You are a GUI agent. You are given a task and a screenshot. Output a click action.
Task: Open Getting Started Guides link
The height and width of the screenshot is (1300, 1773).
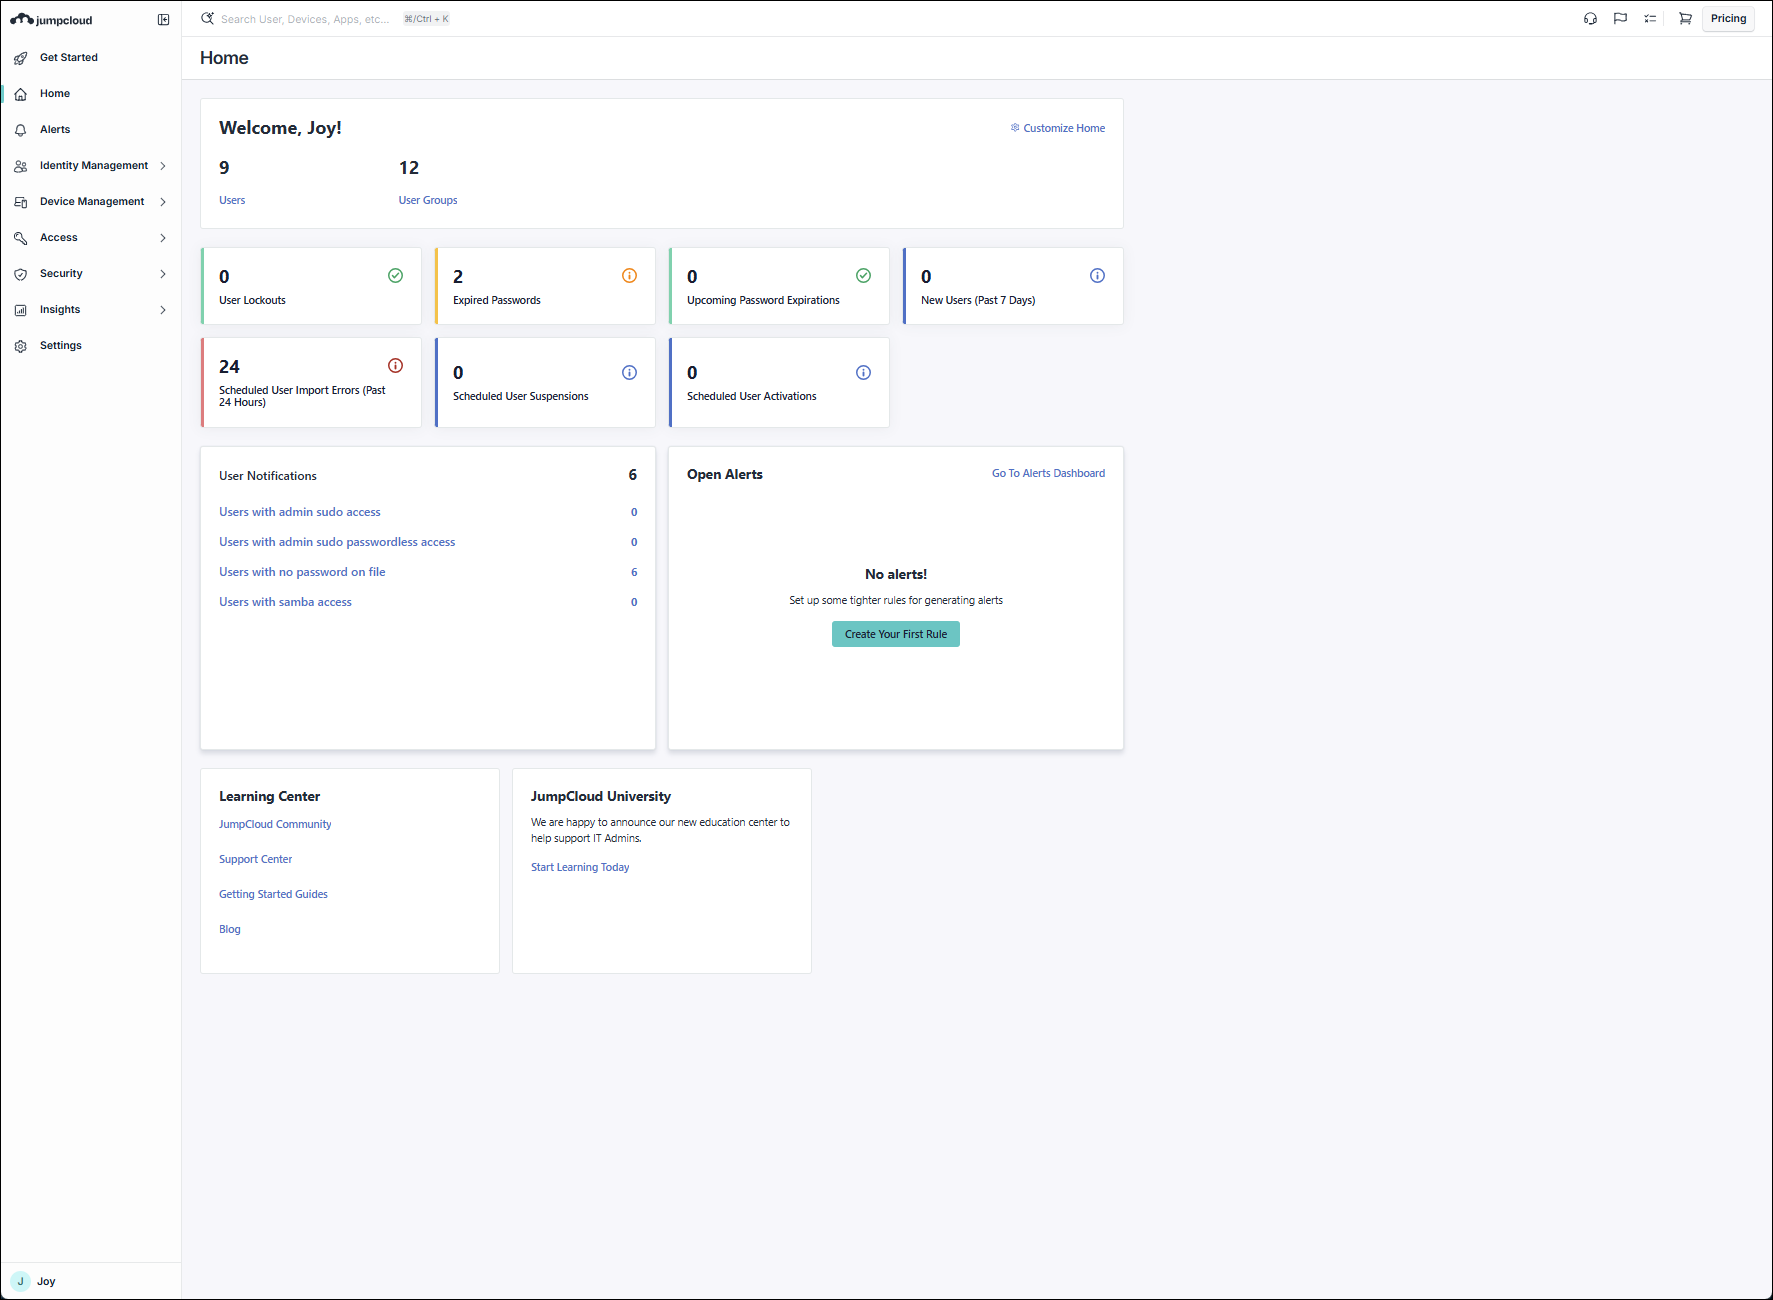click(x=273, y=894)
